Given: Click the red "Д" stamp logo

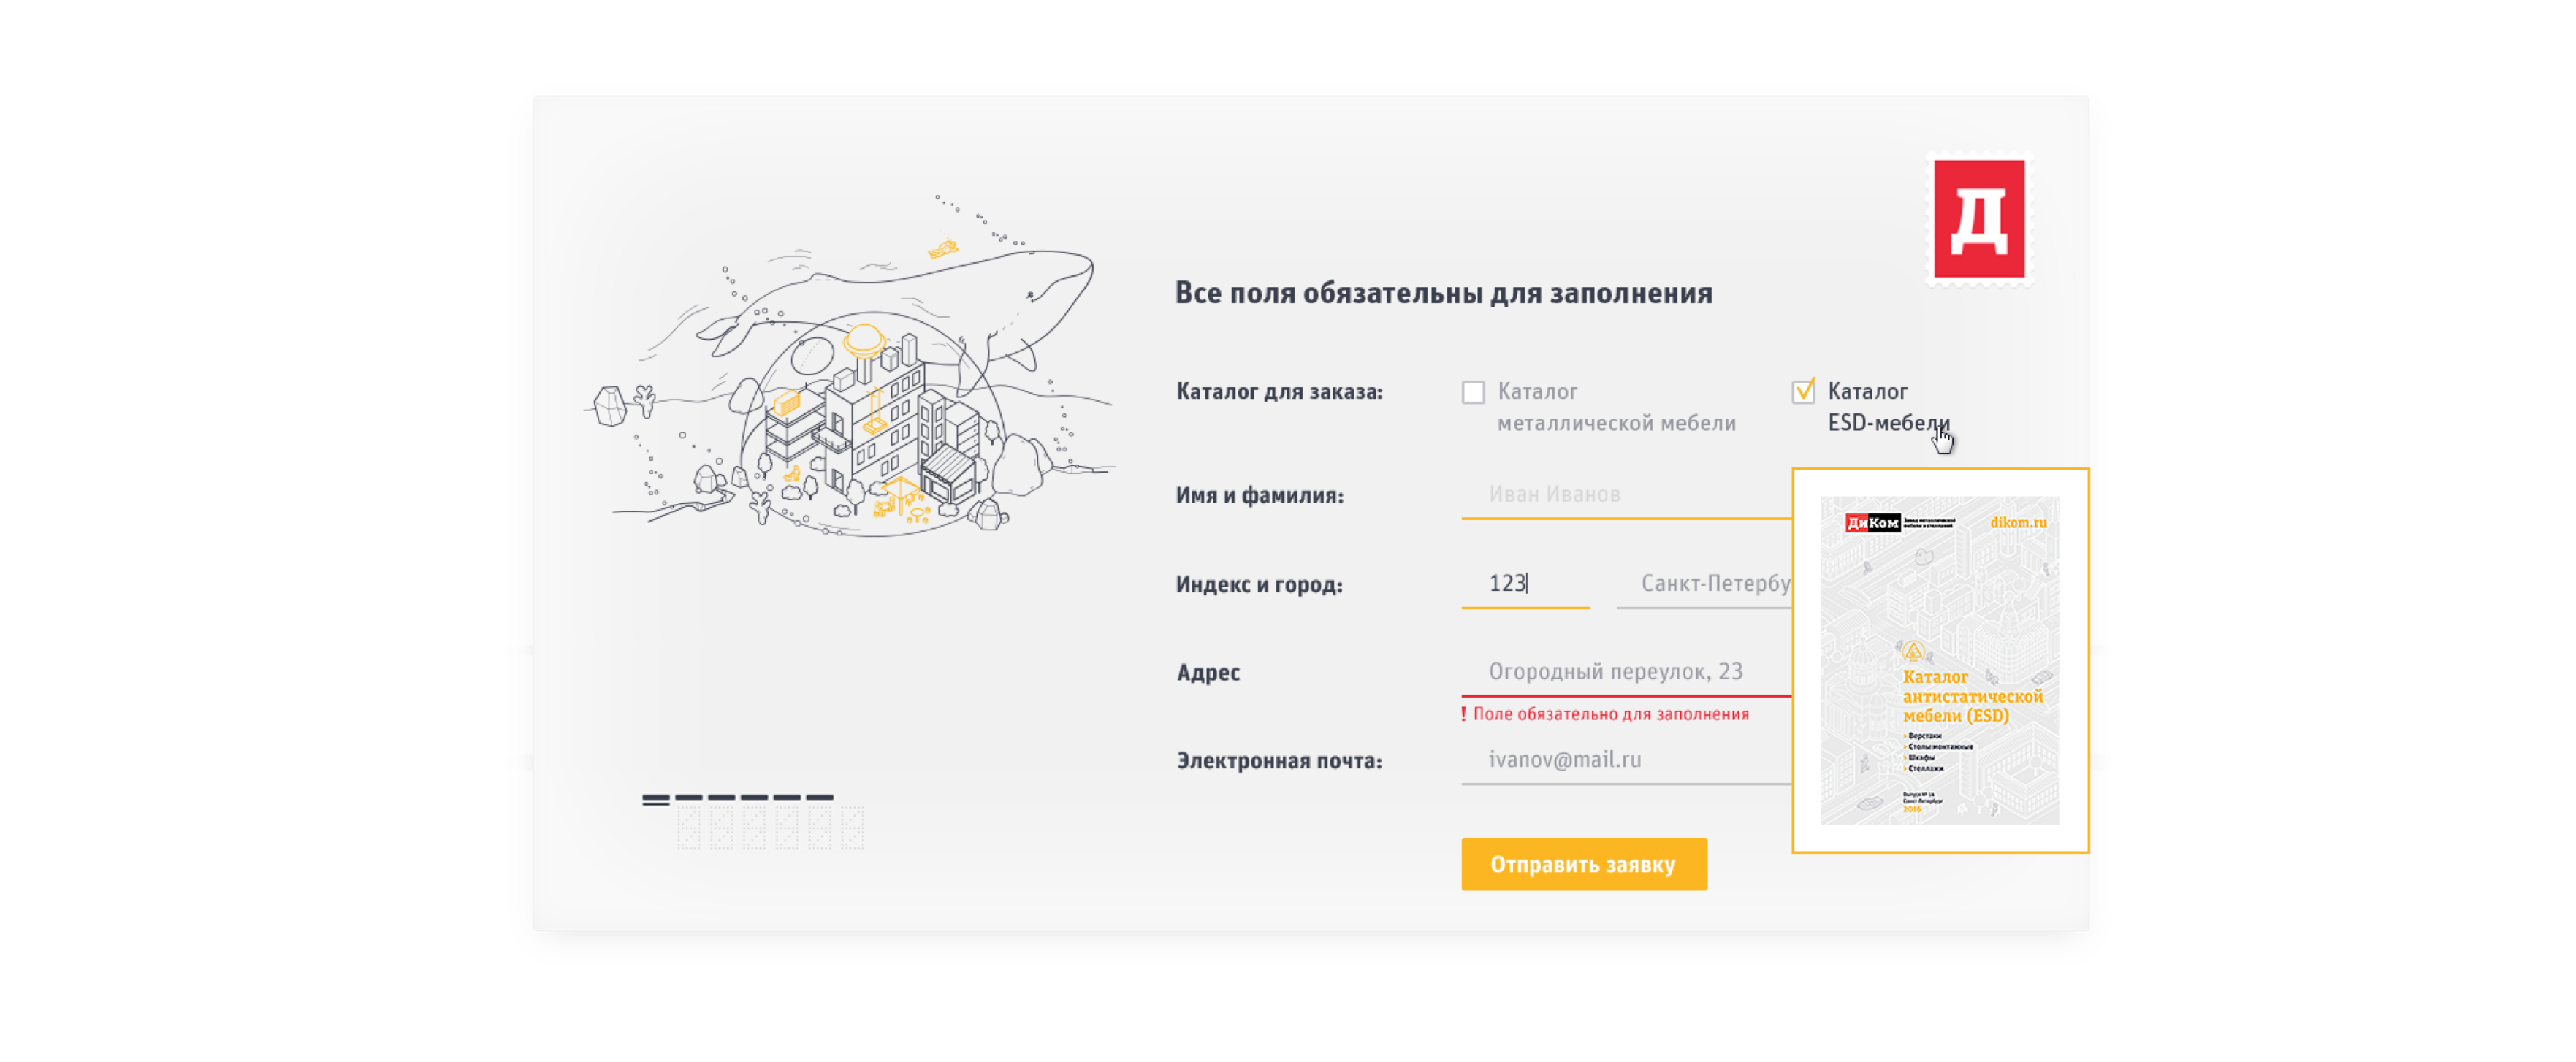Looking at the screenshot, I should (x=1978, y=219).
